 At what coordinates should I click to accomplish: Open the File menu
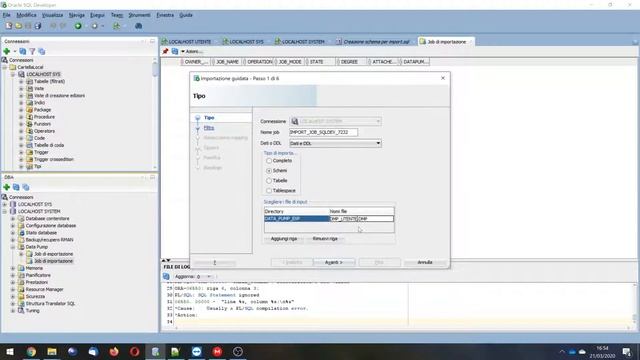coord(7,15)
